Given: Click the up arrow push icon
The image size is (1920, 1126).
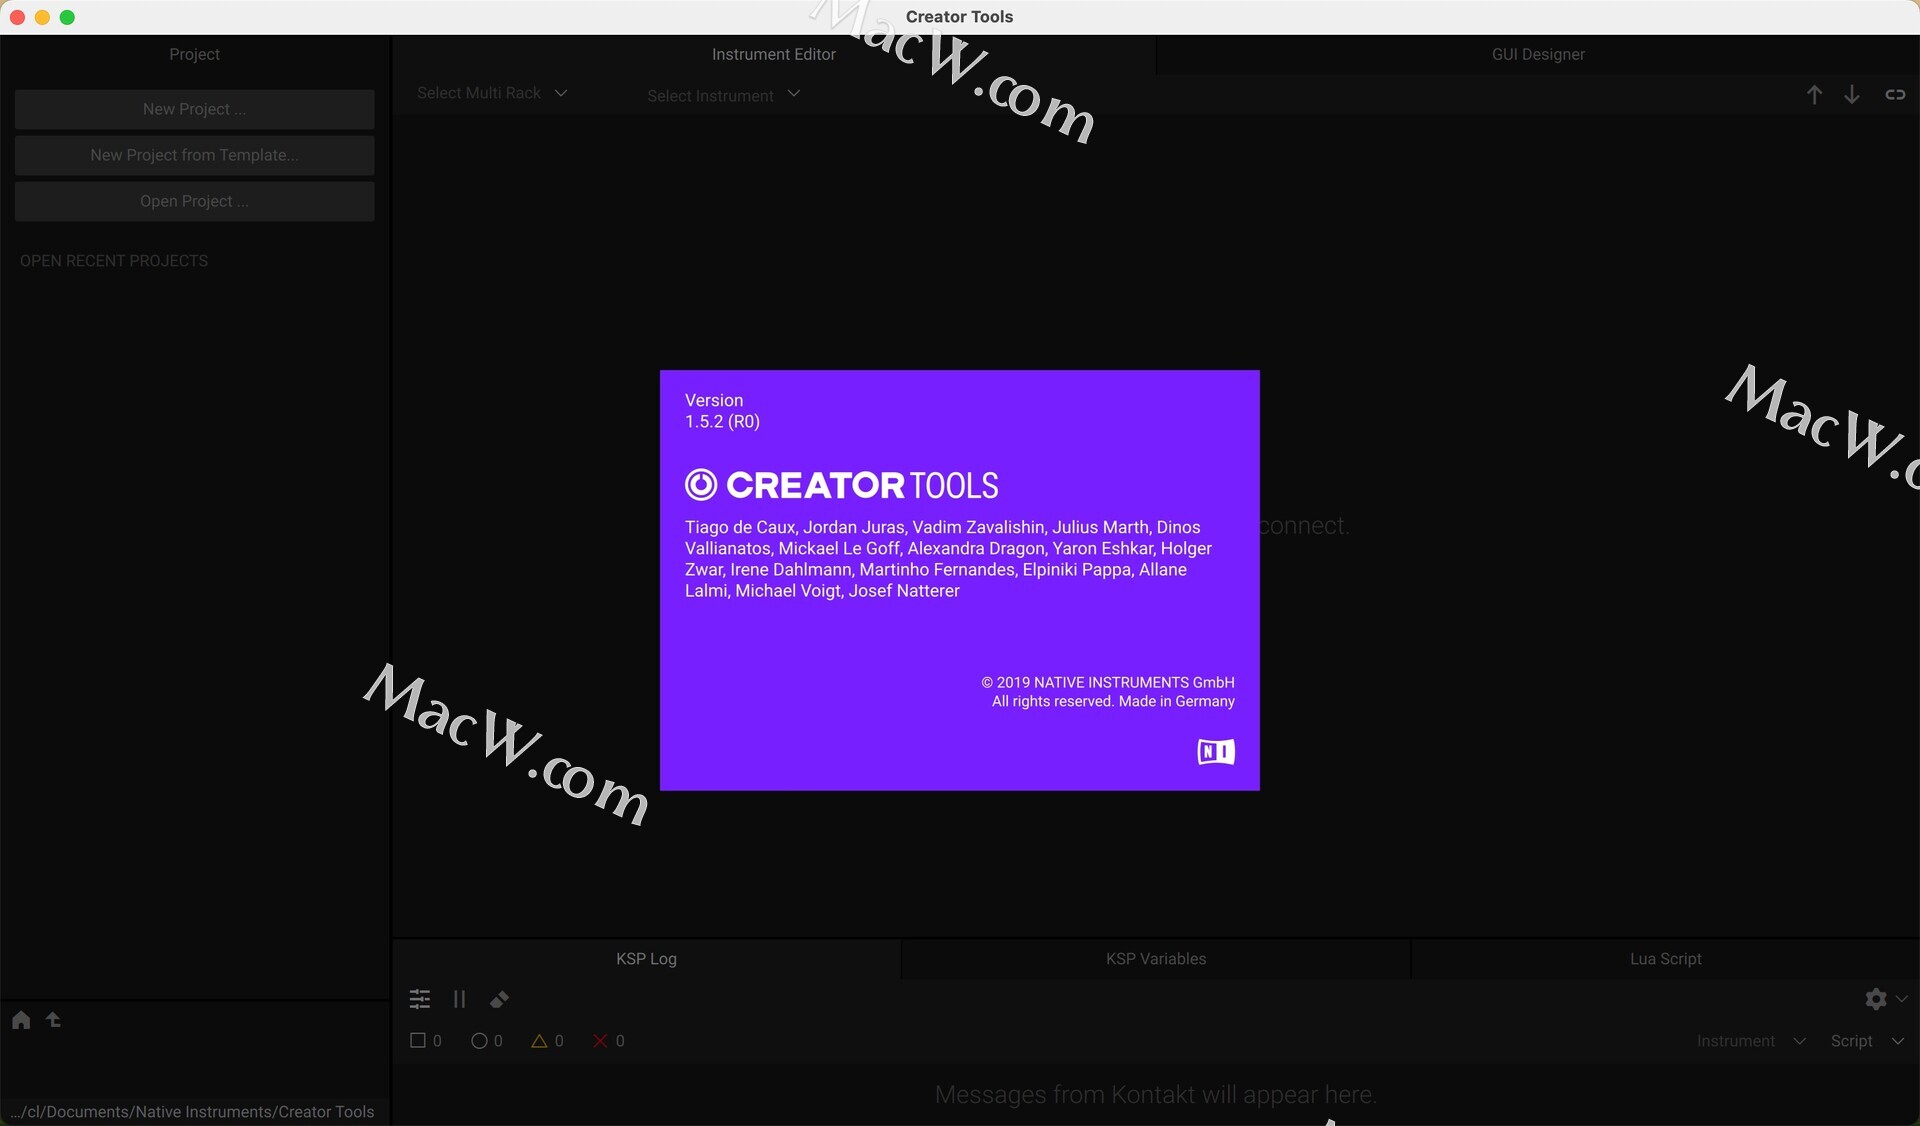Looking at the screenshot, I should click(1814, 94).
